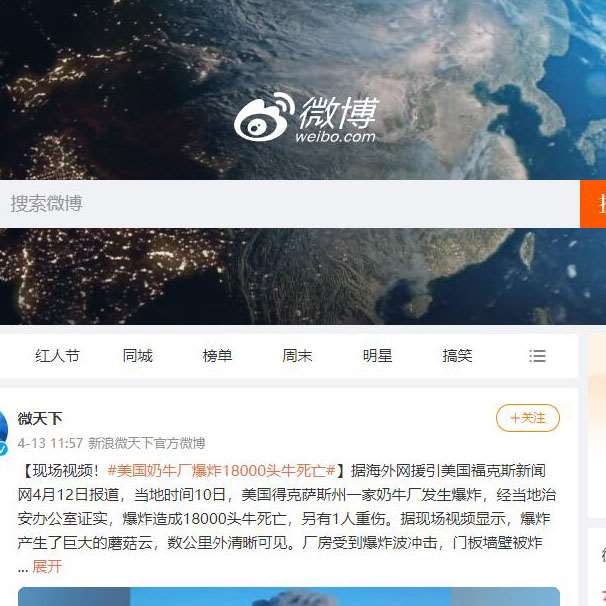Focus the 搜索微博 search field
This screenshot has width=606, height=606.
coord(290,204)
